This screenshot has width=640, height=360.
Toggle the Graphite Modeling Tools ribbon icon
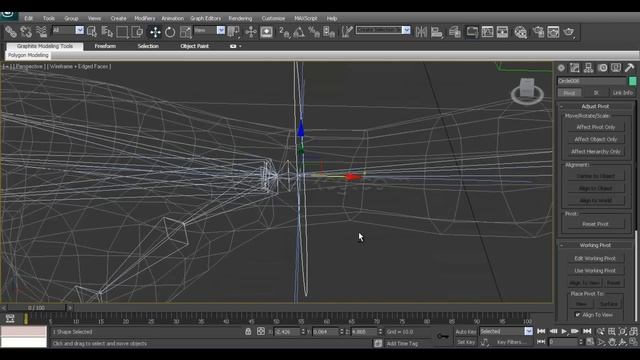click(472, 32)
